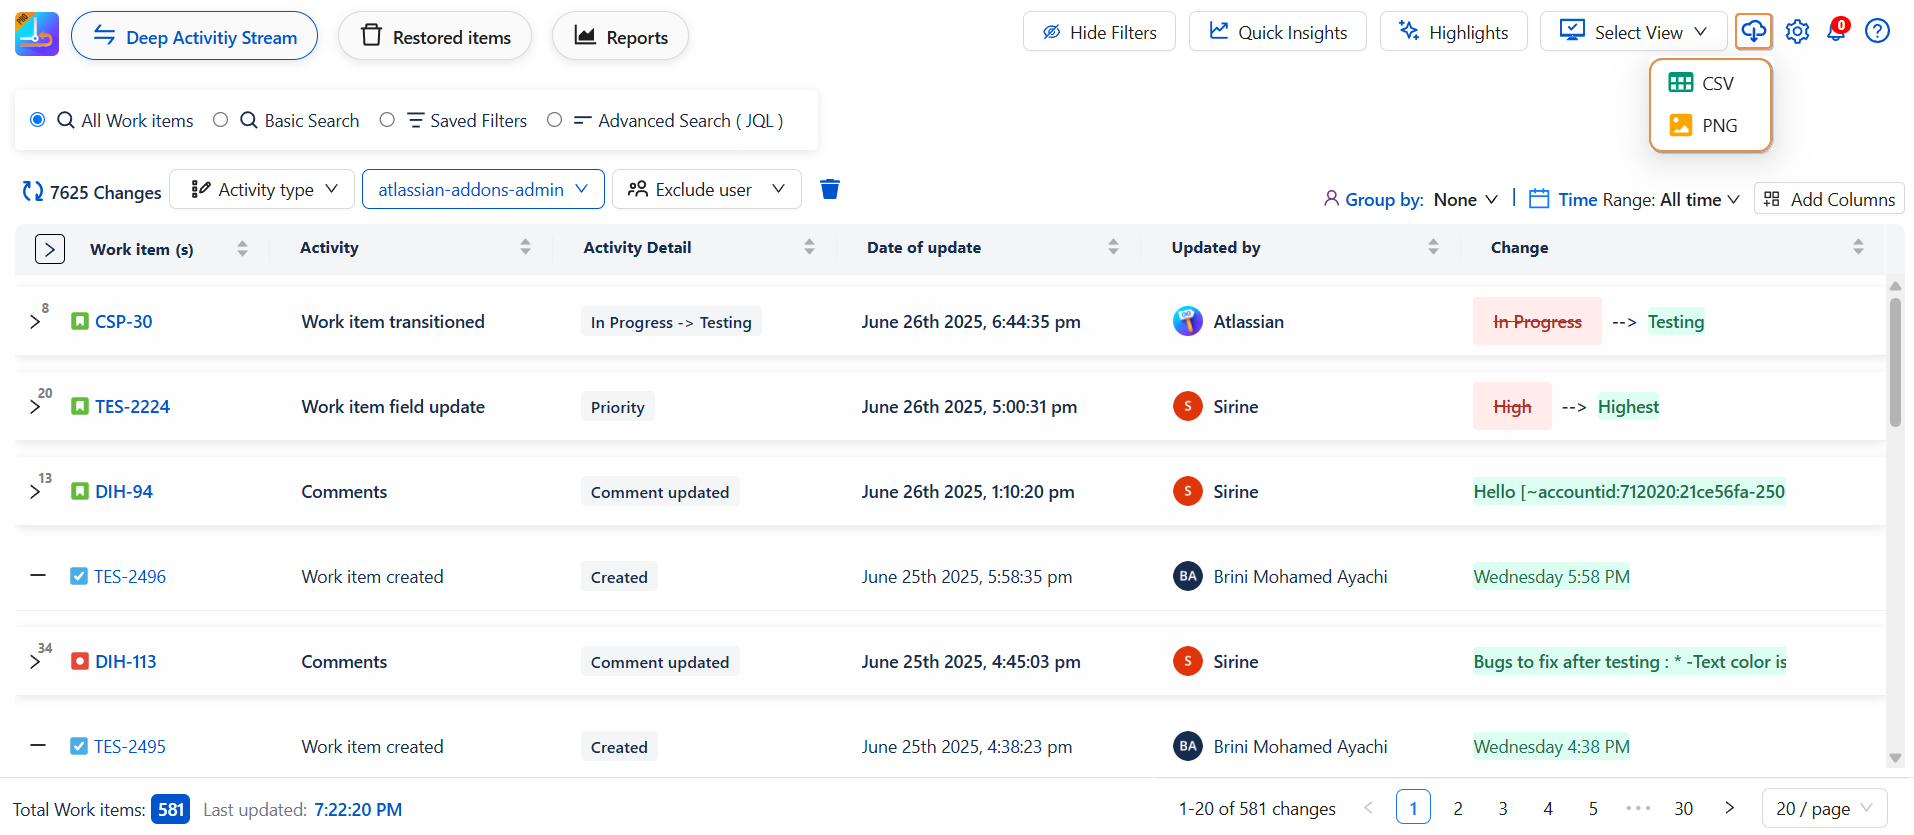This screenshot has height=835, width=1914.
Task: Sort by Date of update column
Action: point(1112,248)
